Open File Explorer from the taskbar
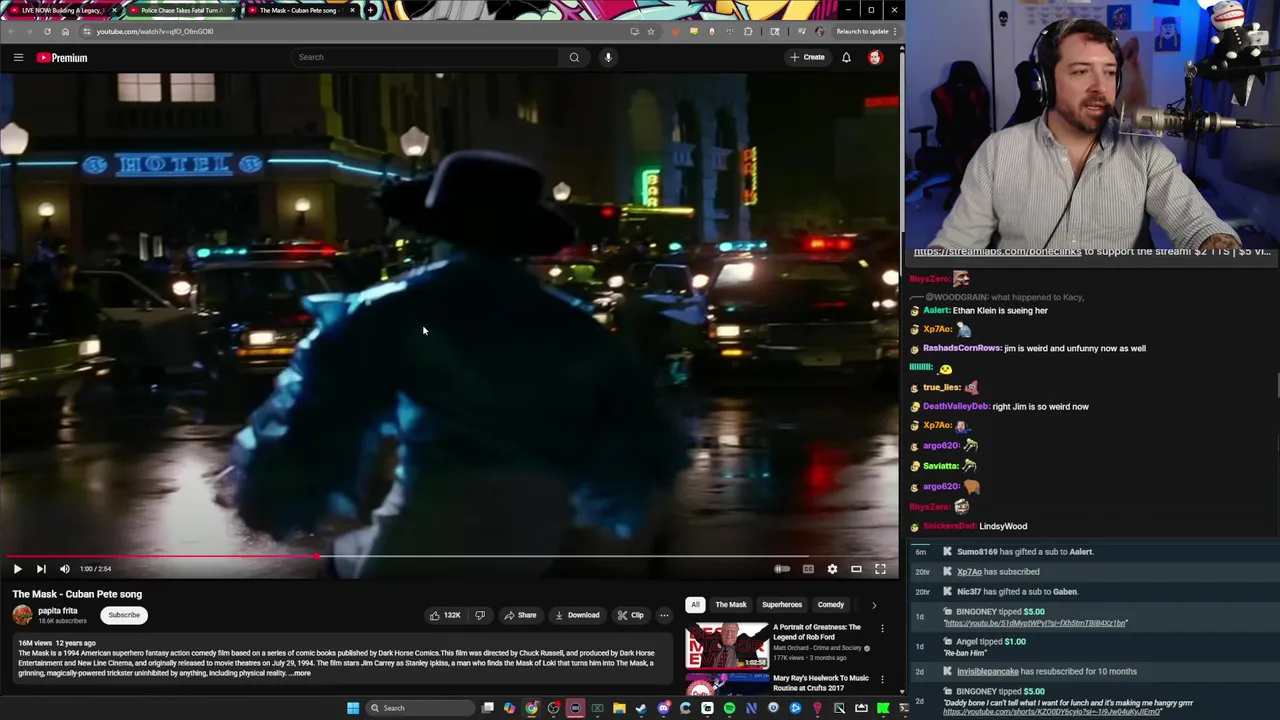Viewport: 1280px width, 720px height. click(x=619, y=708)
